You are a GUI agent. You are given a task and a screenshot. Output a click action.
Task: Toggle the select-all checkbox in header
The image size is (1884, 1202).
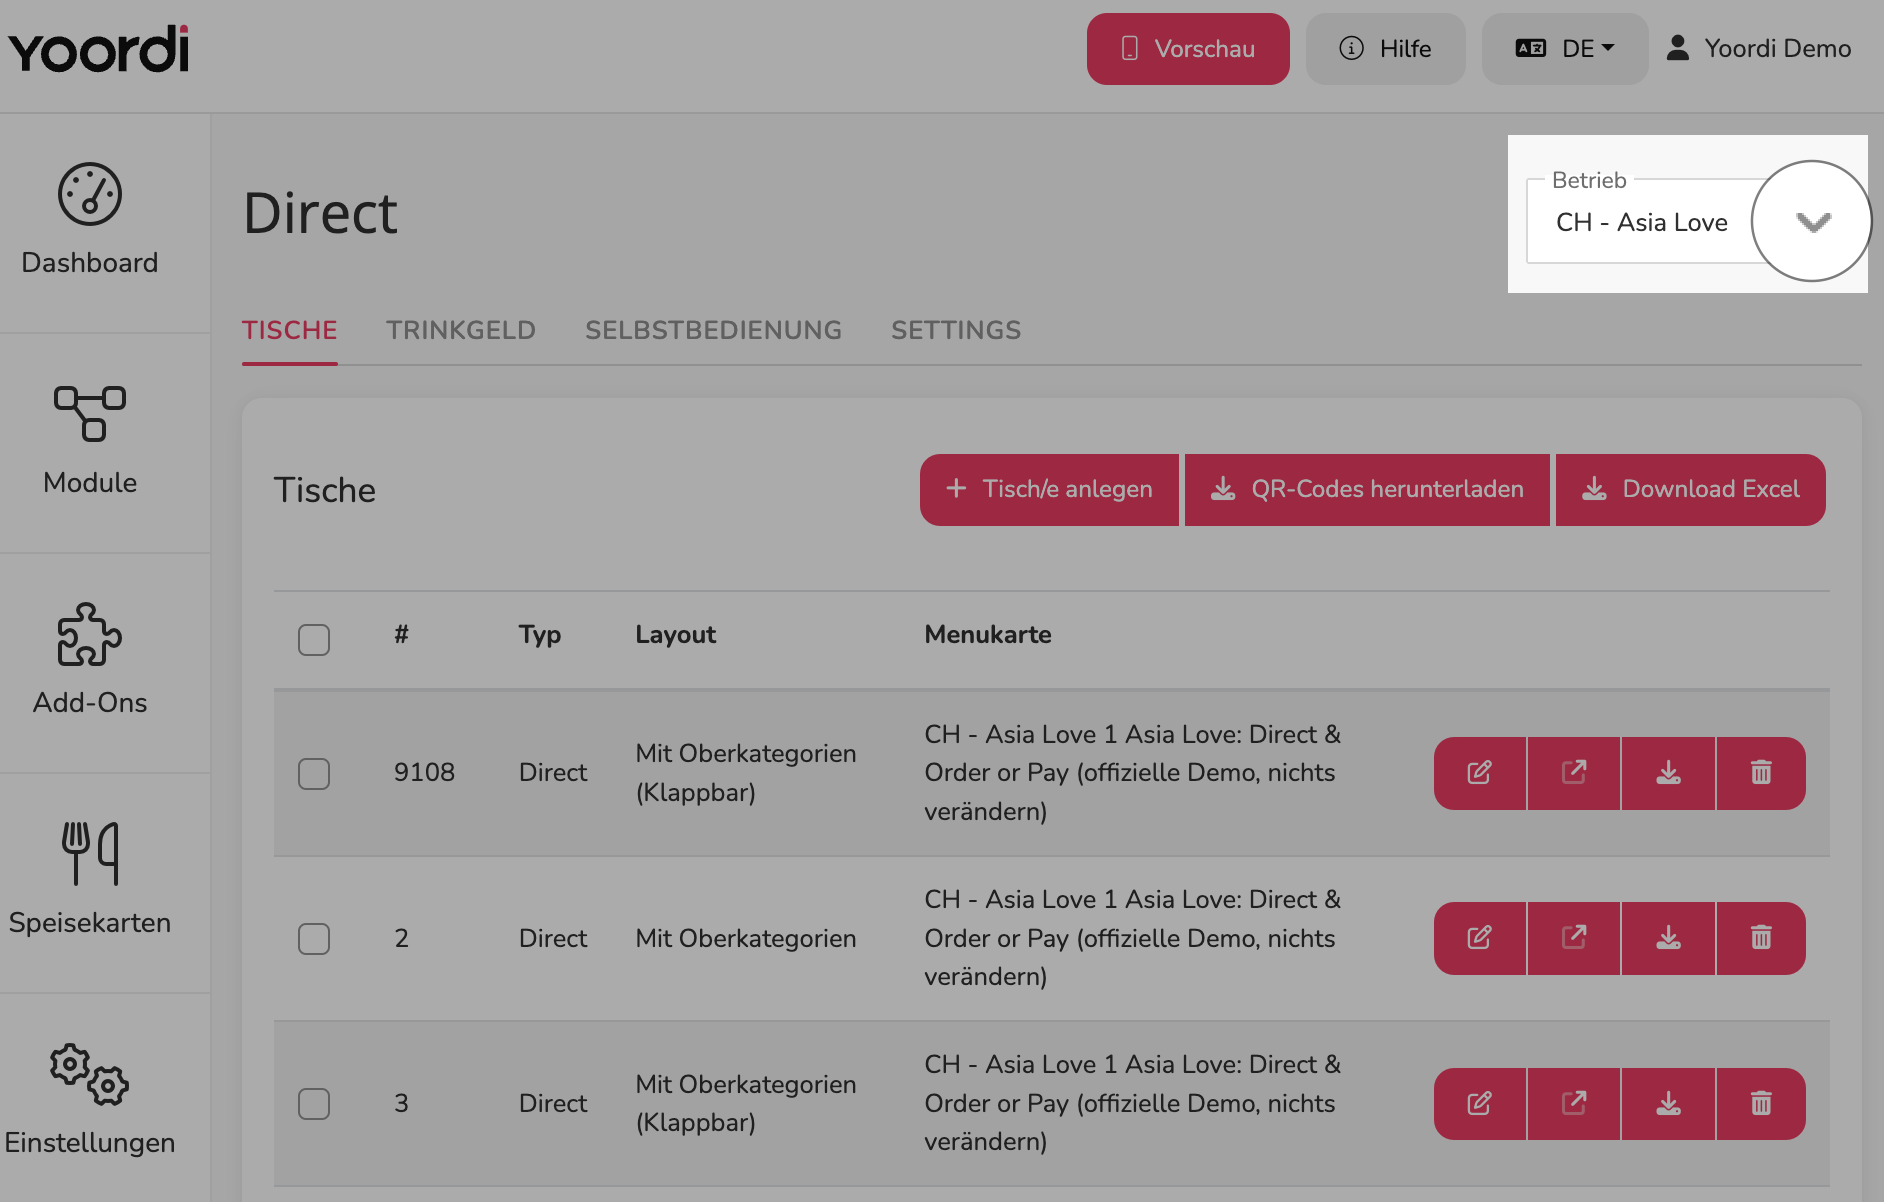coord(314,639)
